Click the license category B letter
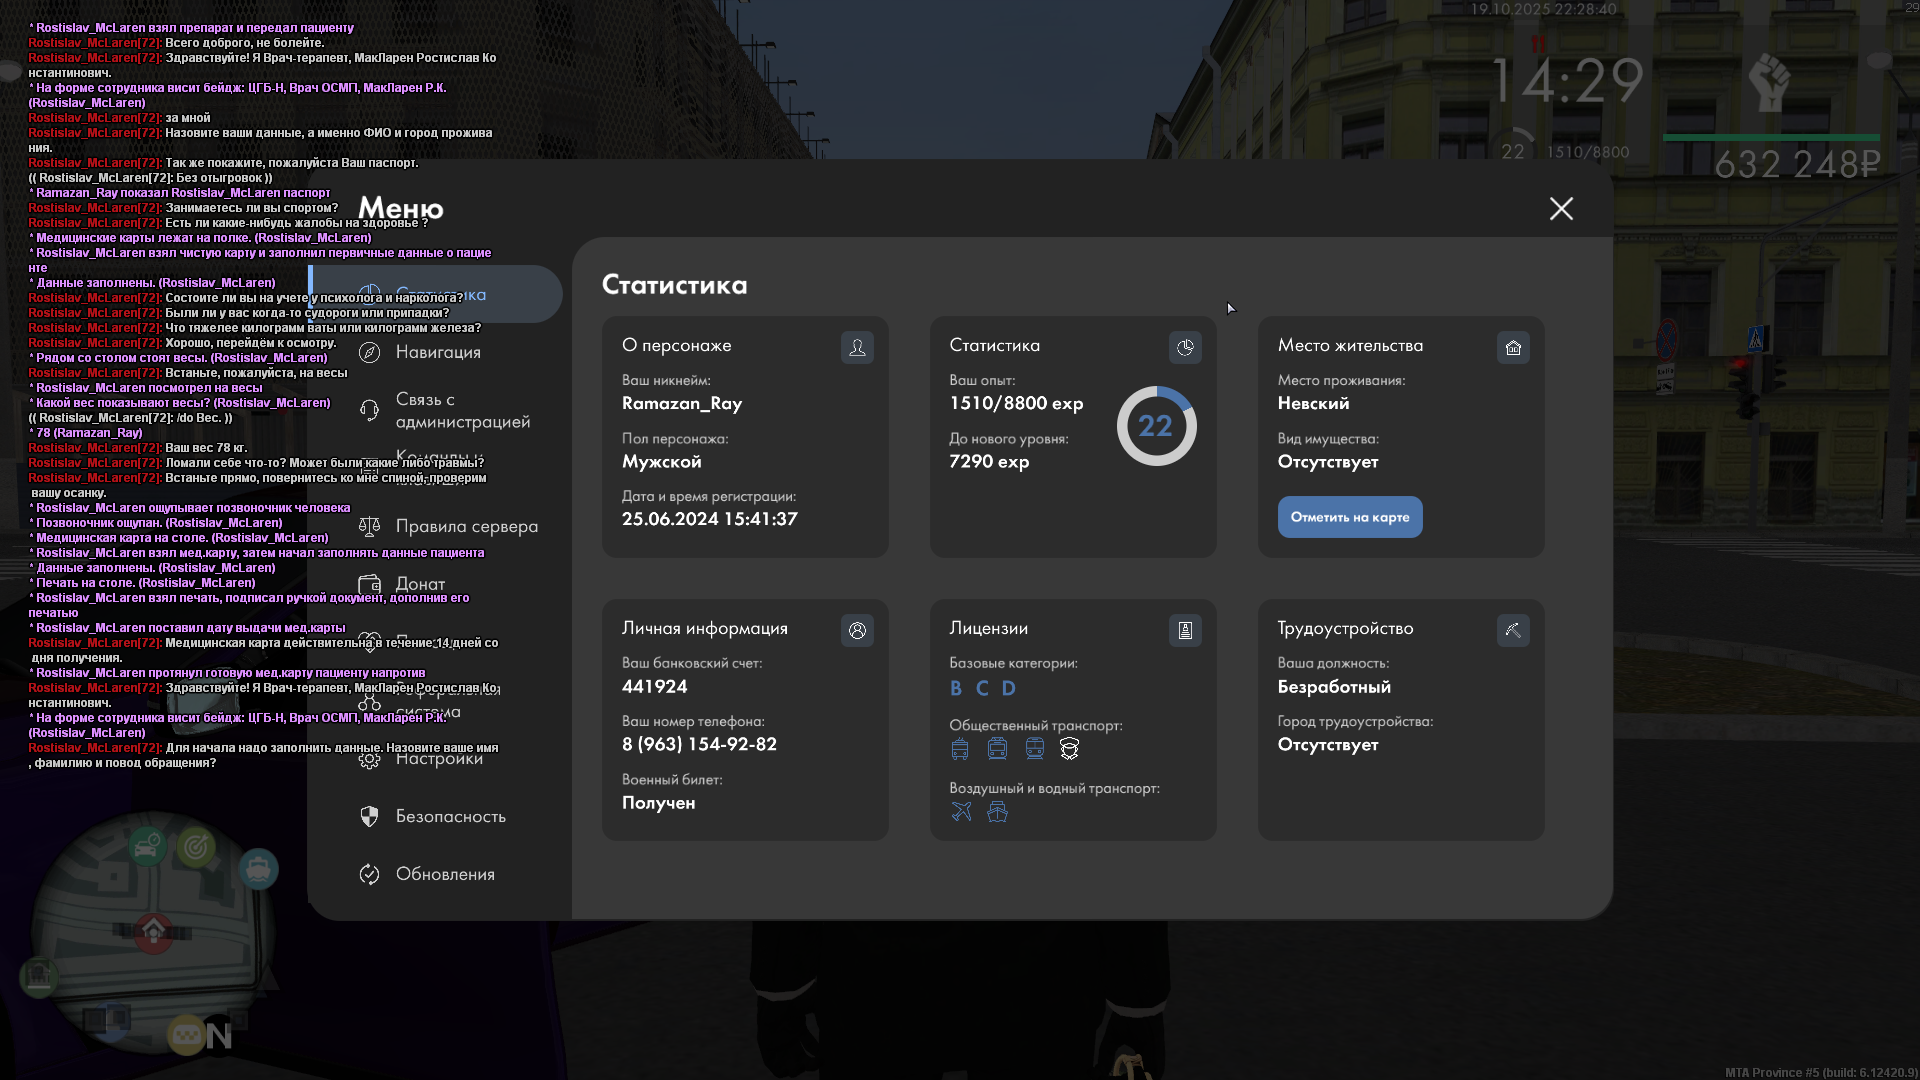This screenshot has height=1080, width=1920. tap(956, 688)
